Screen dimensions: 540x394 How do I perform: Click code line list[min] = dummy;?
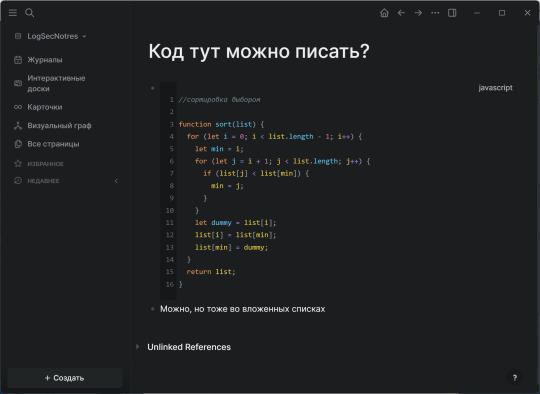point(231,248)
